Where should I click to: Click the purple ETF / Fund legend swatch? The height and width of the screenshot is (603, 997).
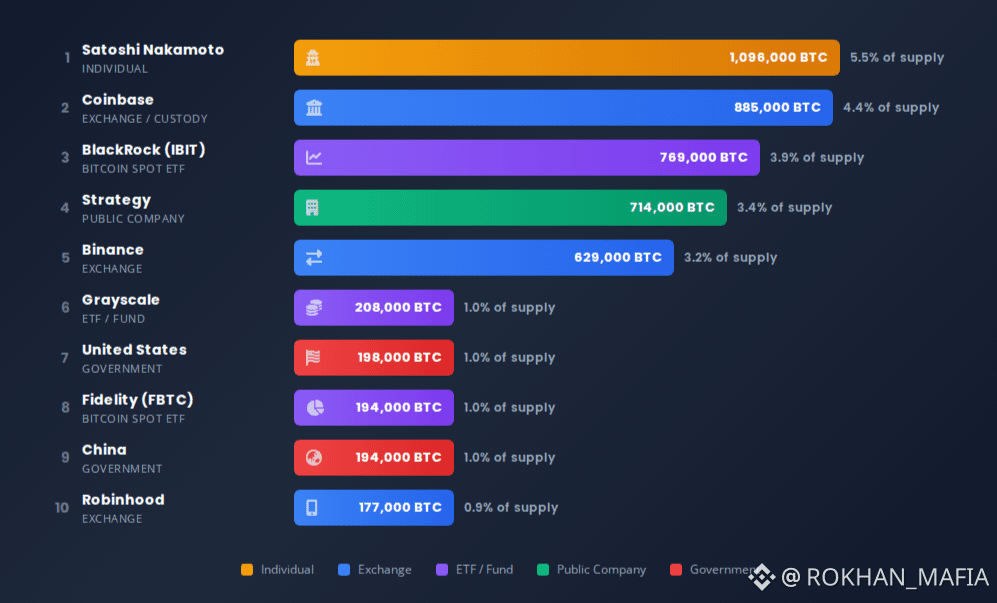pyautogui.click(x=442, y=569)
